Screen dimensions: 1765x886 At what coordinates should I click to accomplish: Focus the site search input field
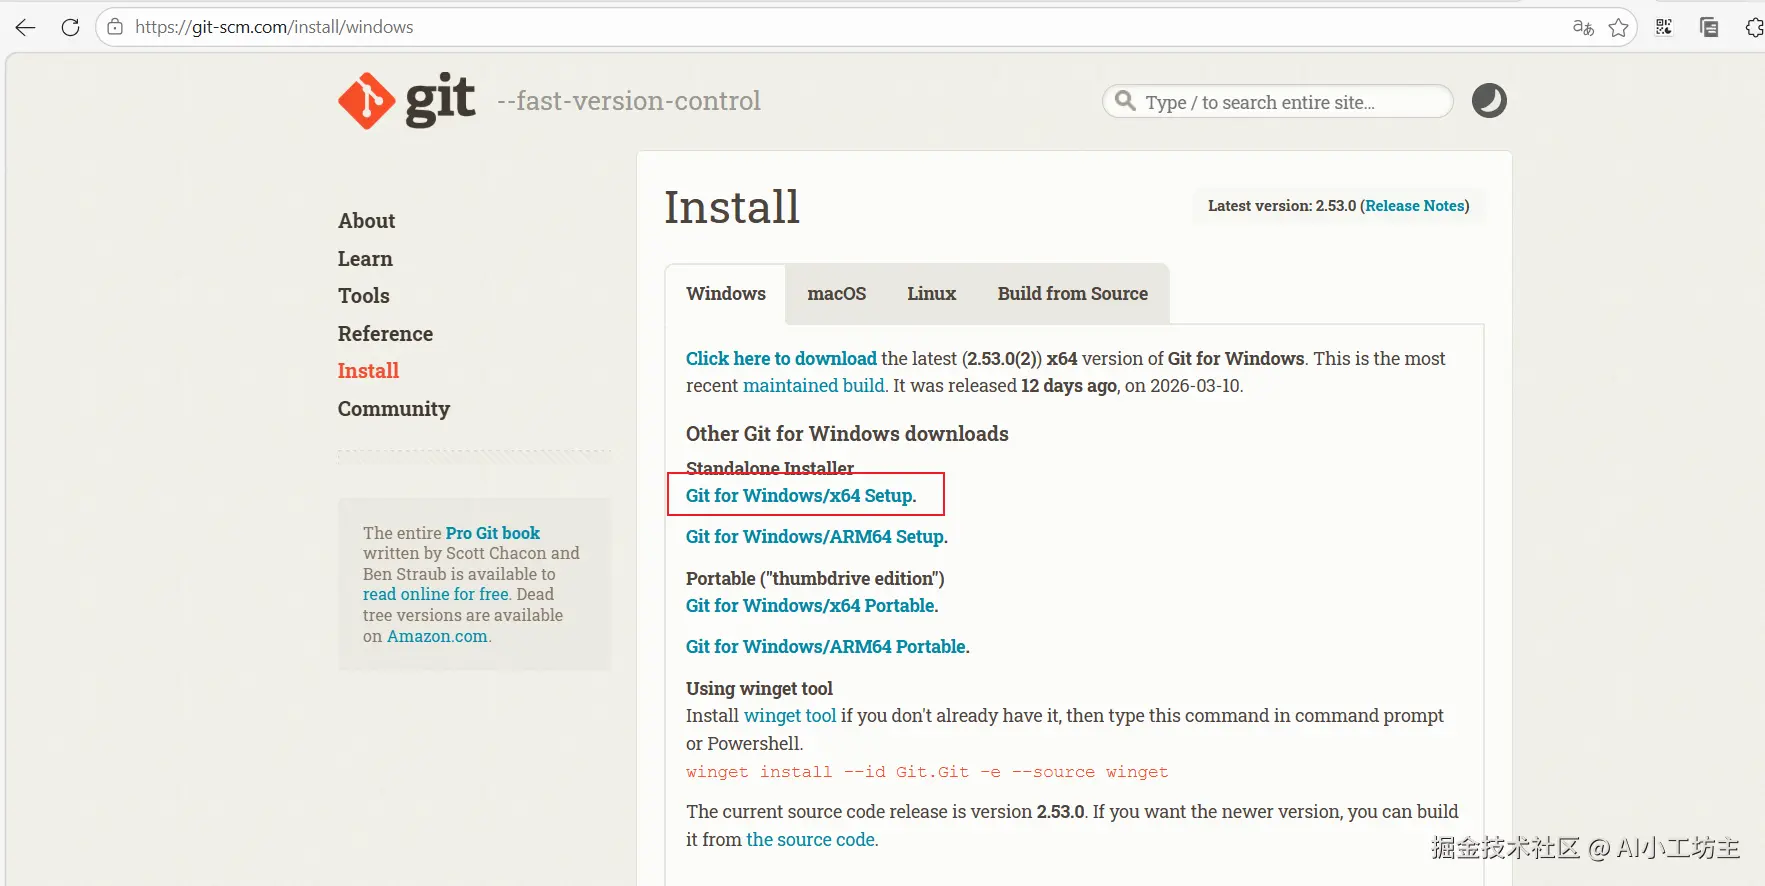[1278, 101]
